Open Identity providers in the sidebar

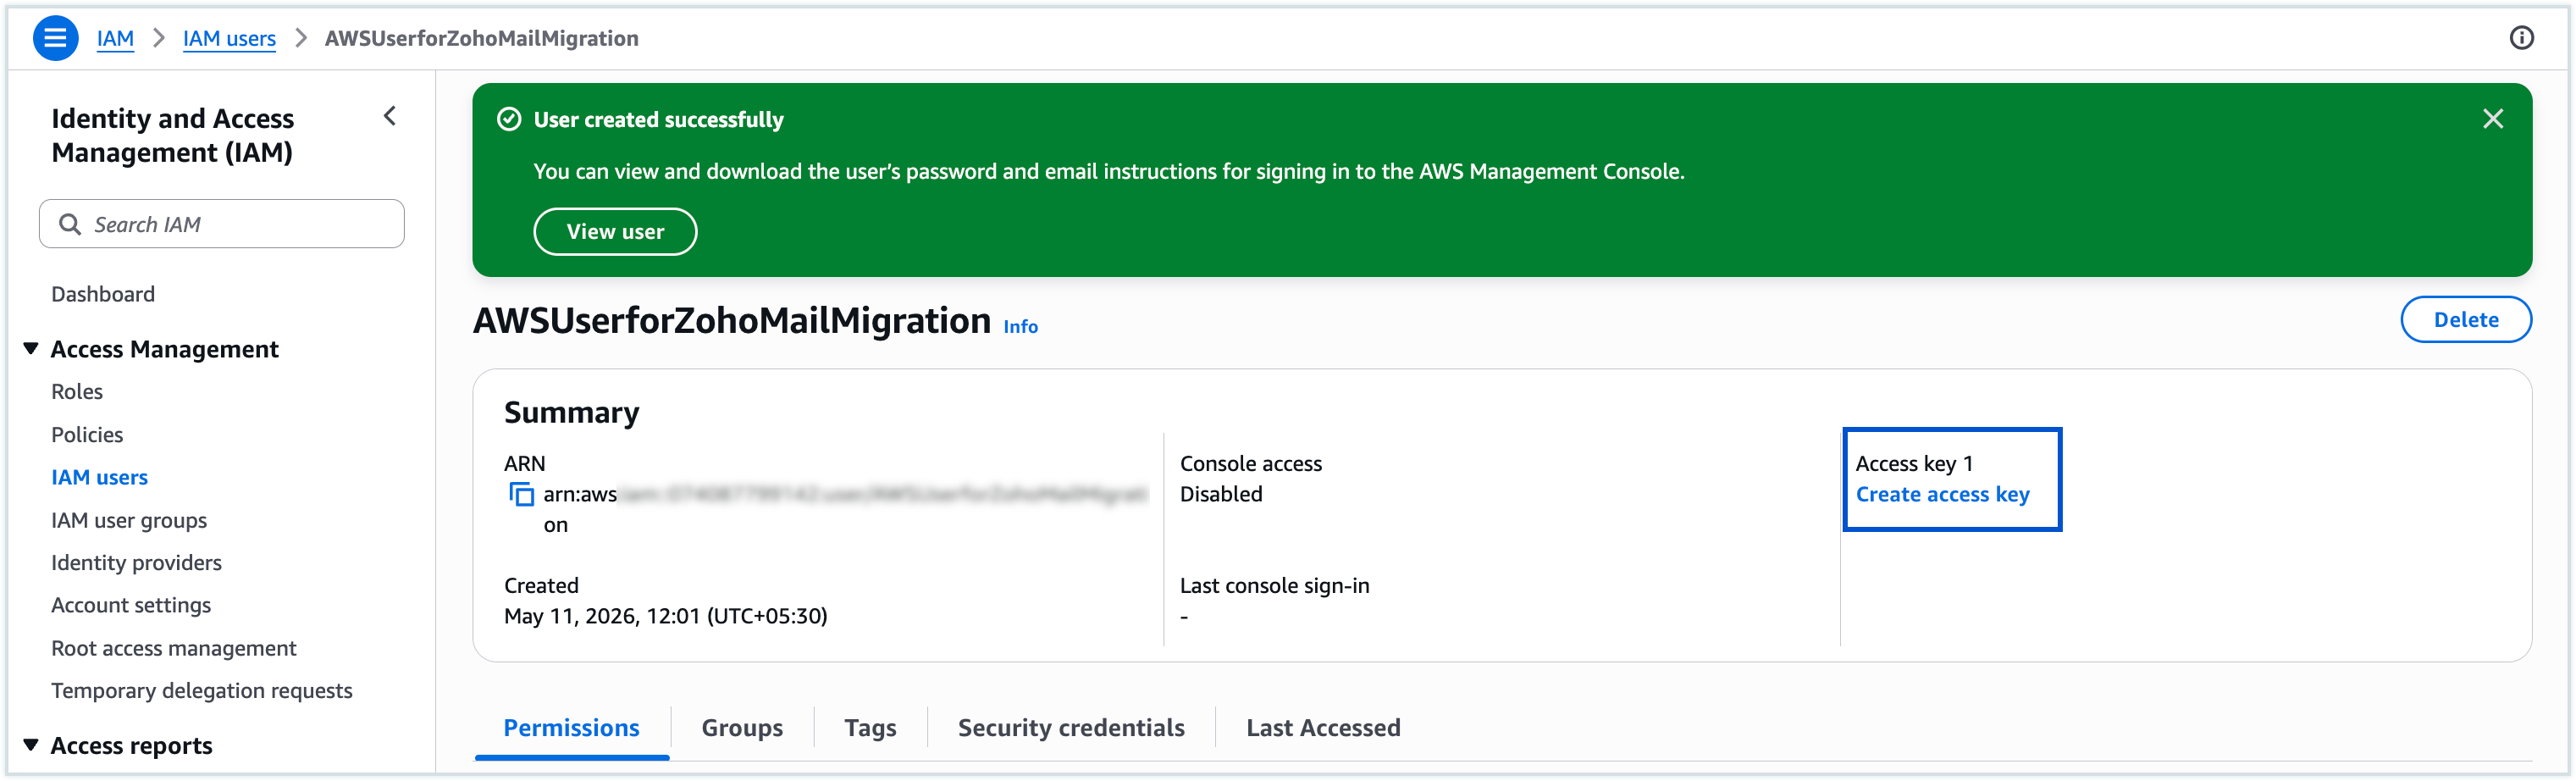click(136, 562)
